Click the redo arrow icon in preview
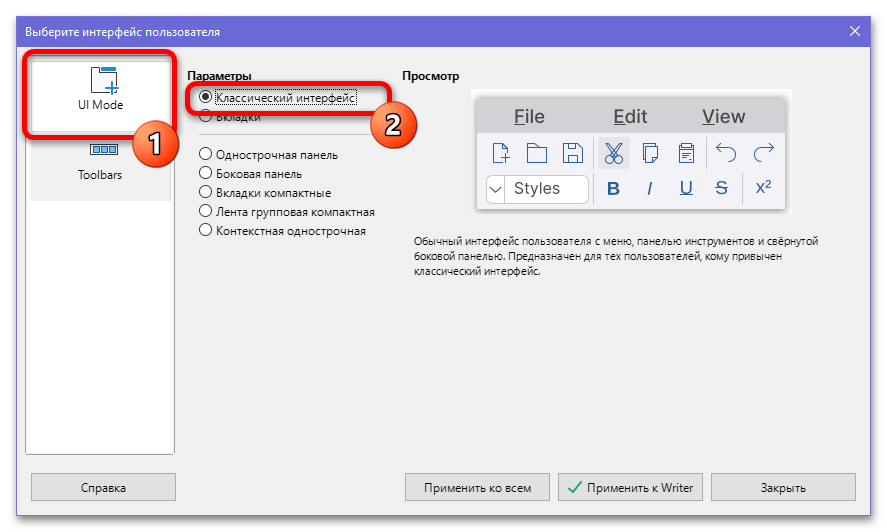 pos(764,153)
